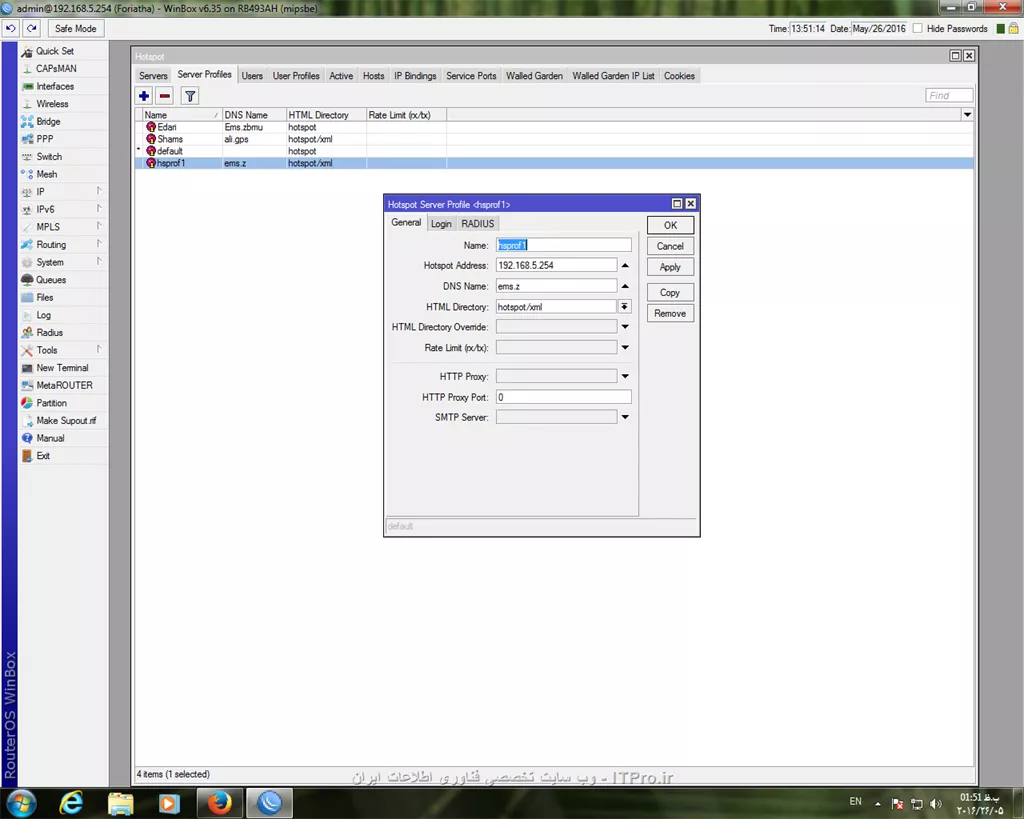Image resolution: width=1024 pixels, height=819 pixels.
Task: Collapse Hotspot Address field arrow
Action: click(625, 265)
